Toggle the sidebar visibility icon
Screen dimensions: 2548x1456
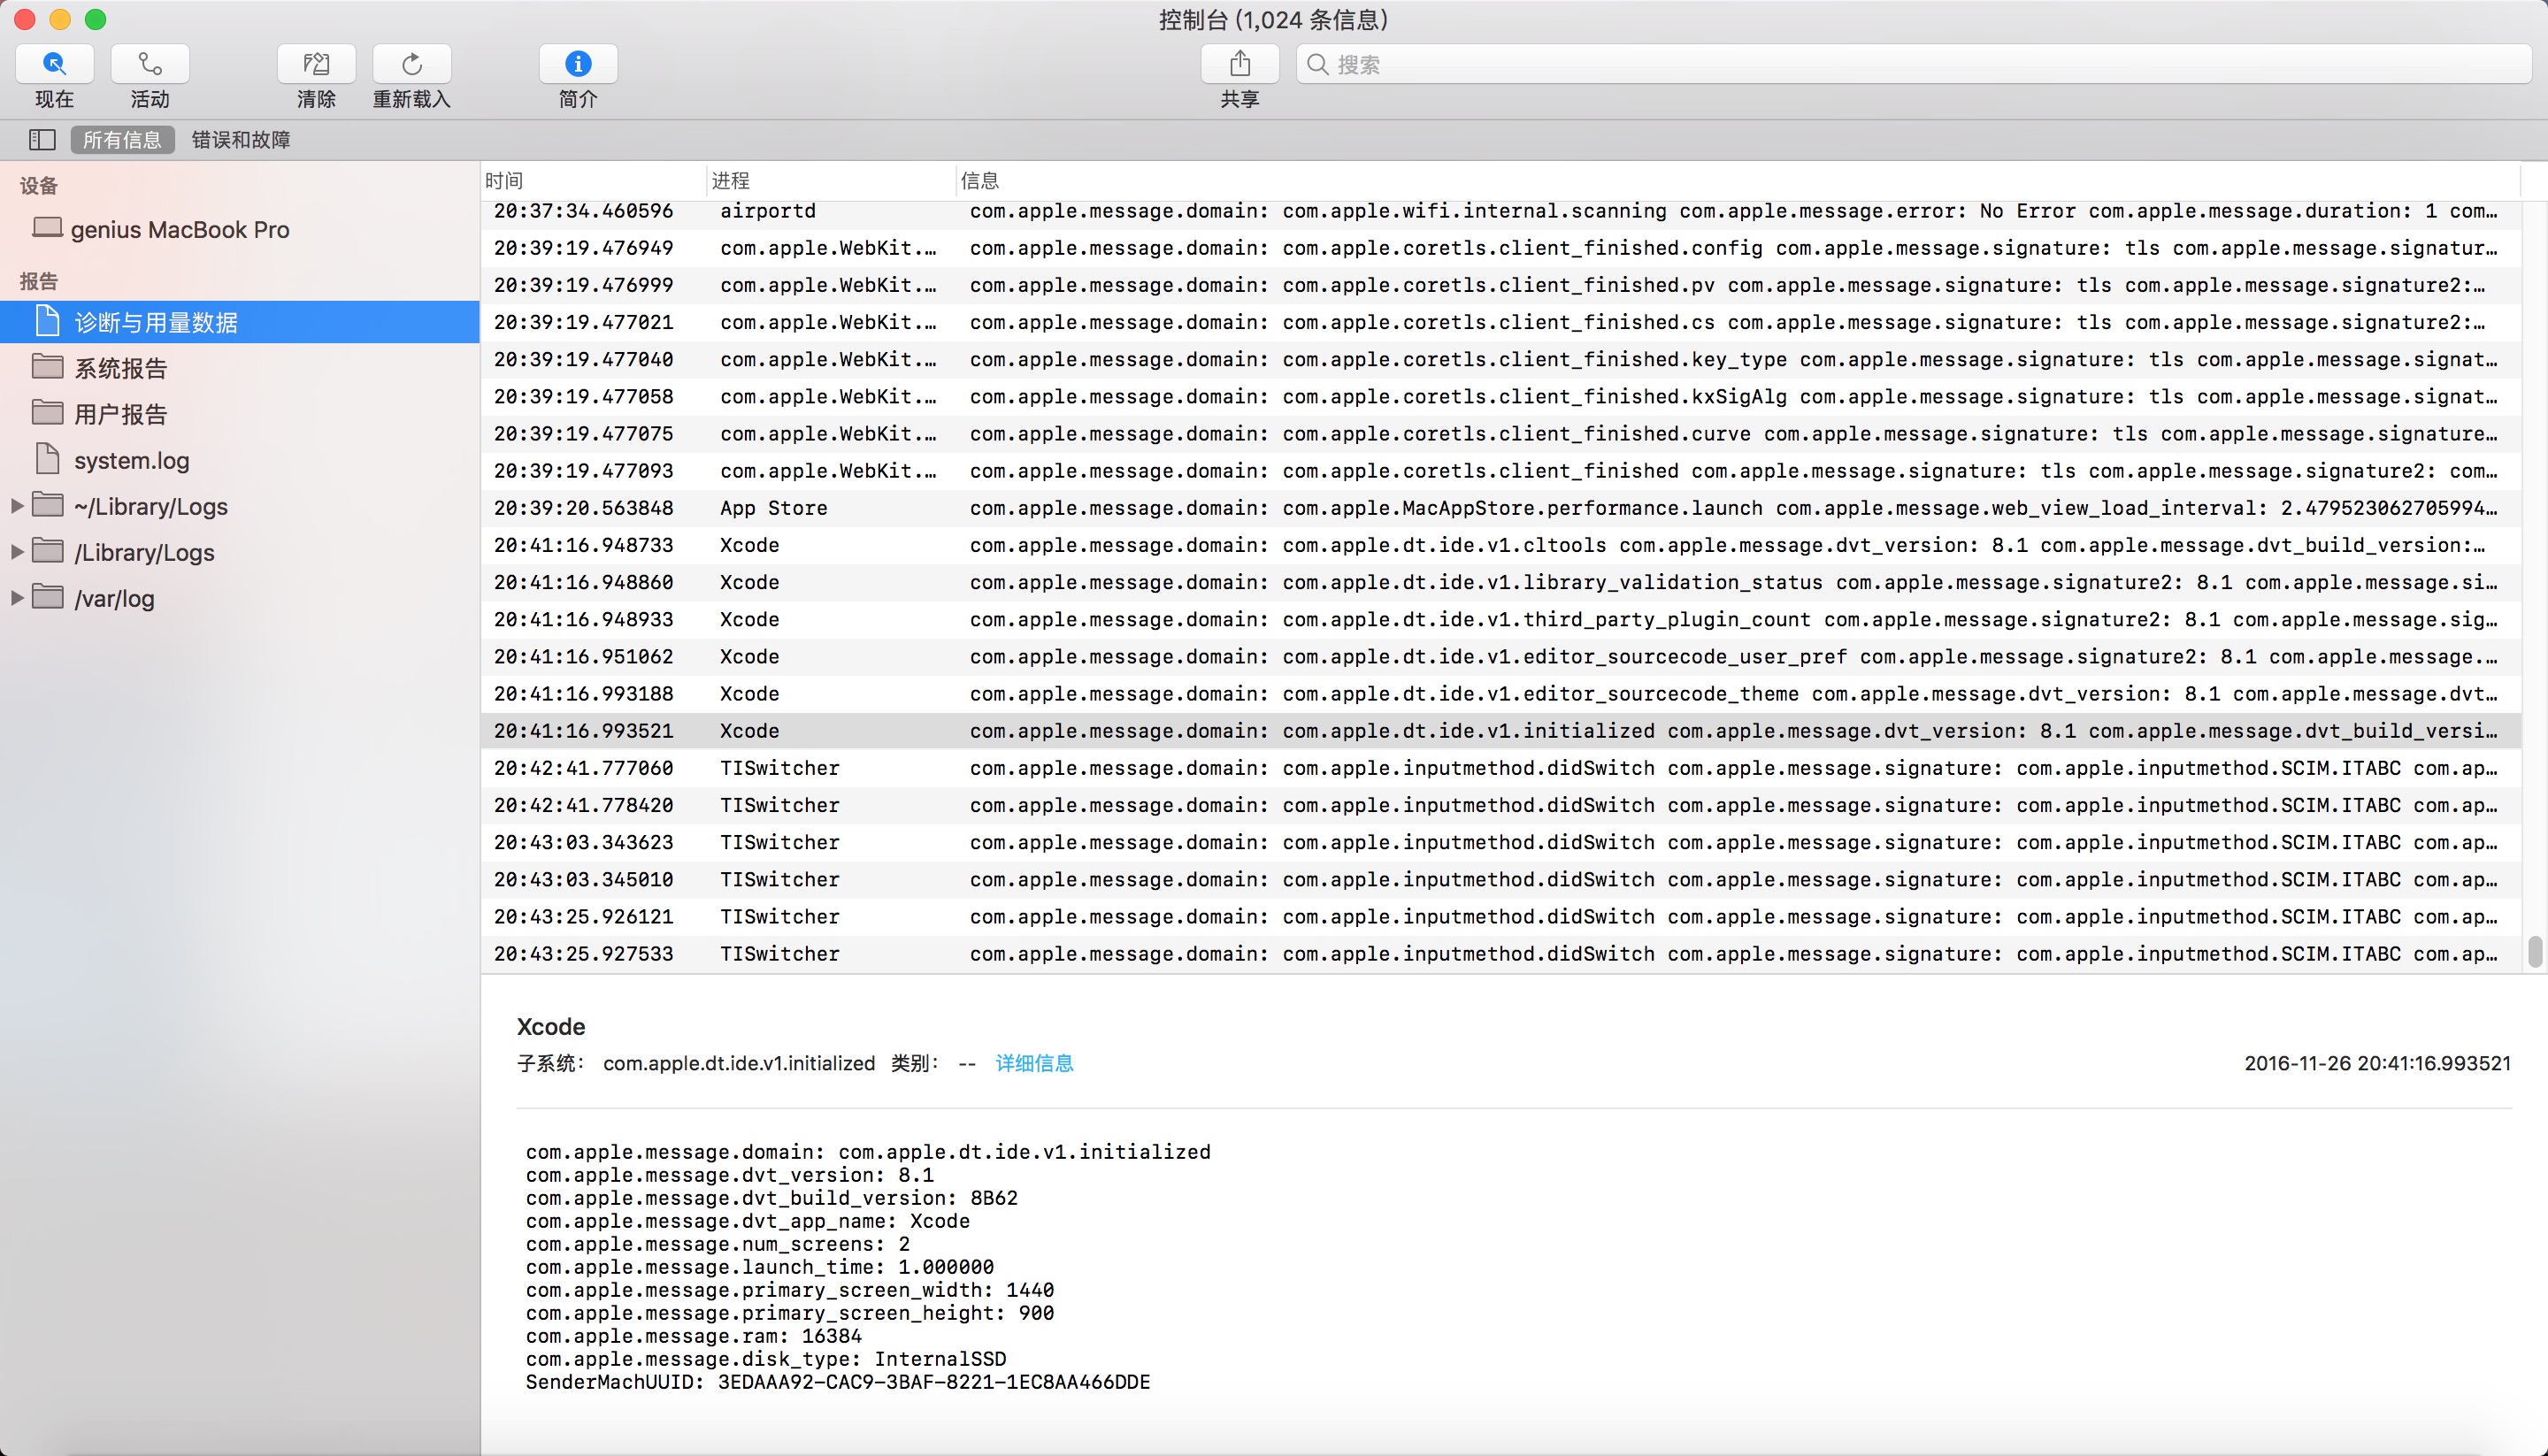coord(42,139)
